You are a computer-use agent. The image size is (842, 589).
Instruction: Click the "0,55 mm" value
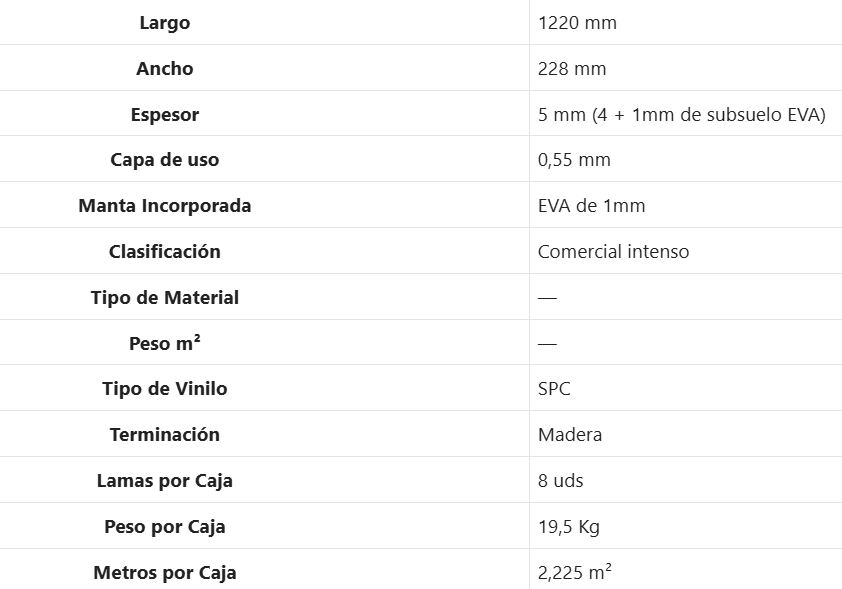click(574, 160)
